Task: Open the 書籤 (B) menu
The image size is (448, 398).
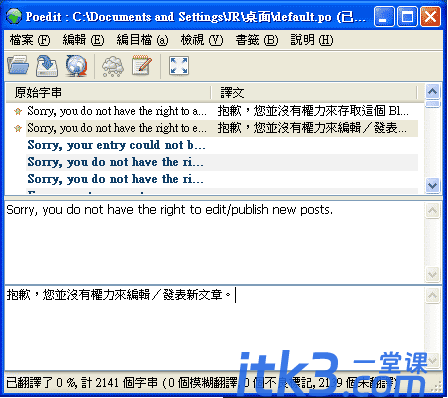Action: pyautogui.click(x=257, y=40)
